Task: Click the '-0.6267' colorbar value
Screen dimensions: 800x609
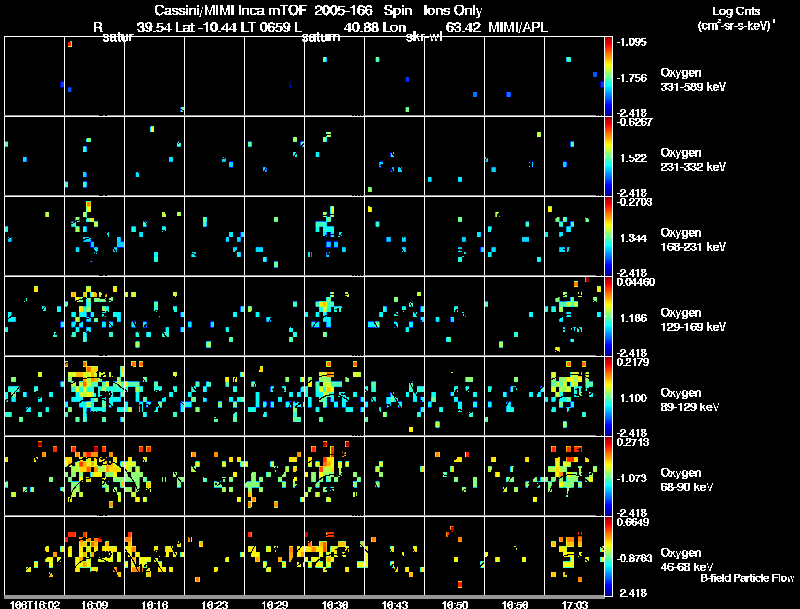Action: tap(633, 122)
